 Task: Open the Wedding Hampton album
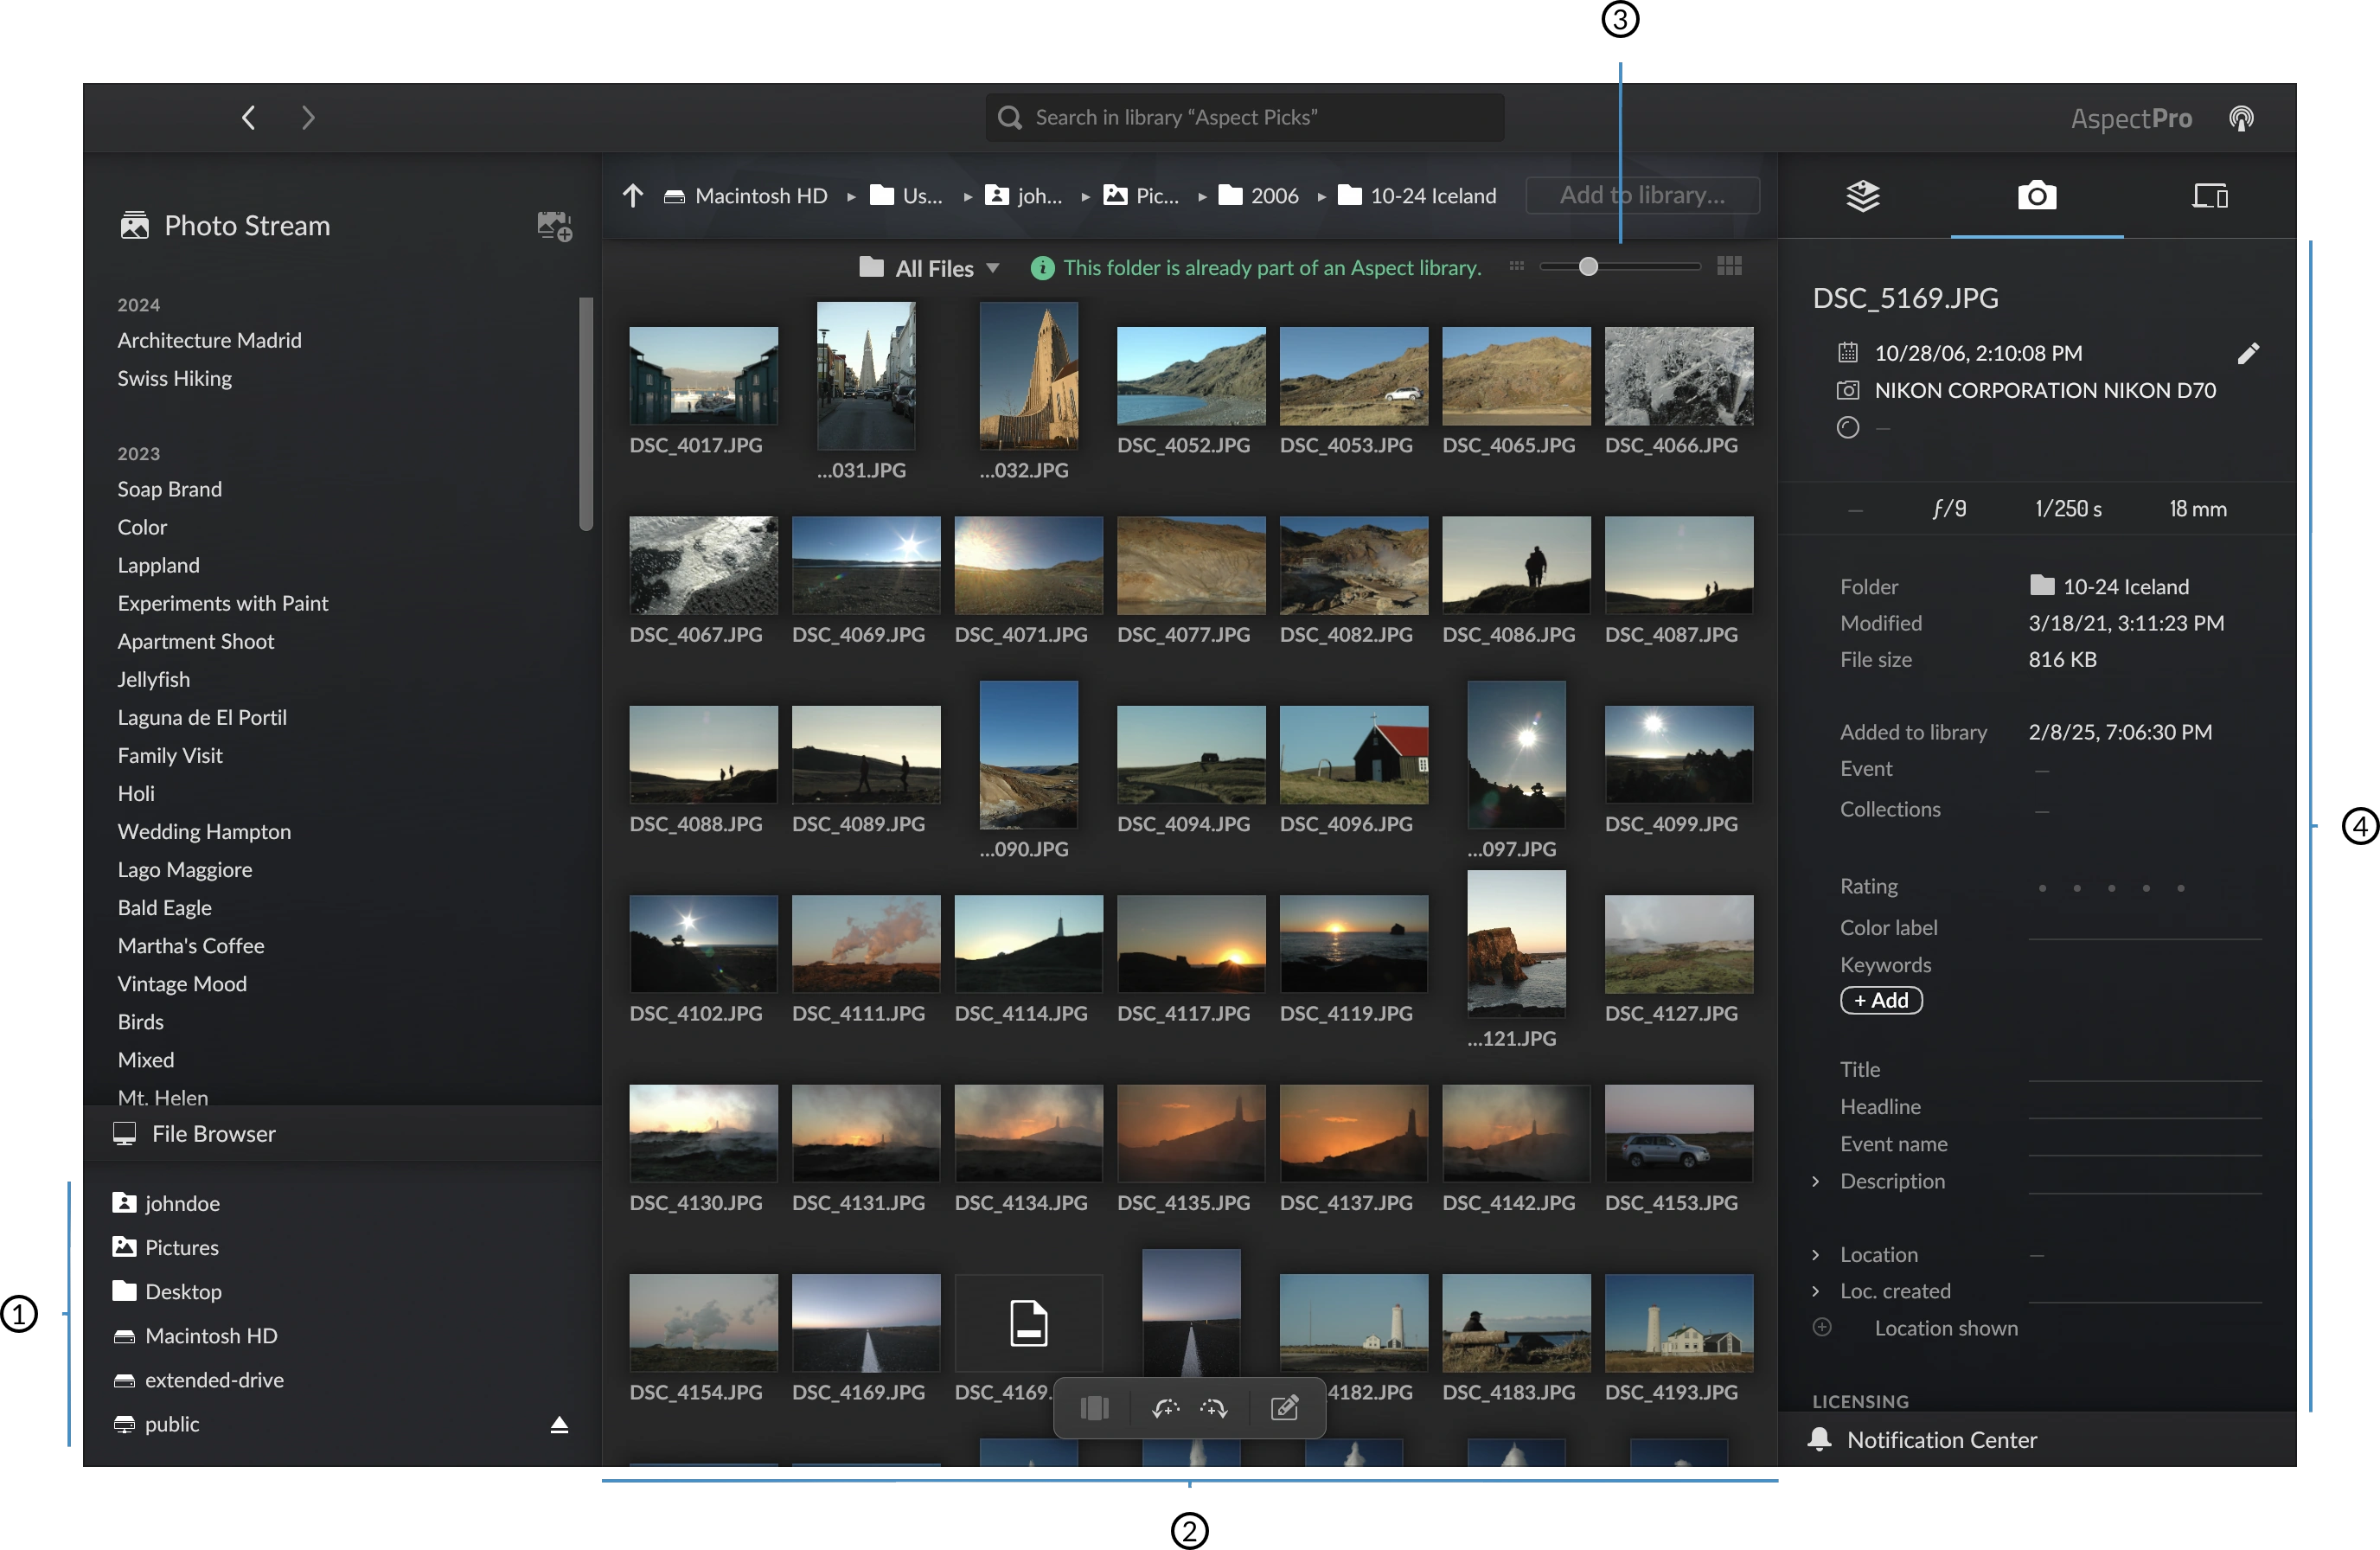click(x=204, y=831)
